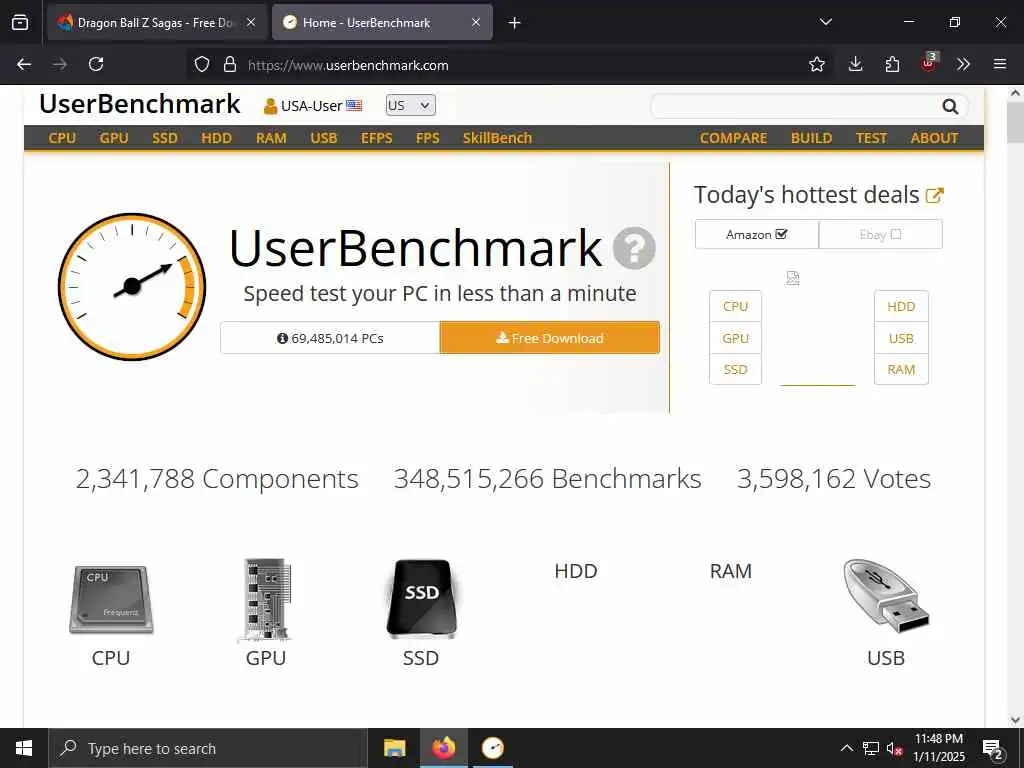Click the speedometer gauge logo
The image size is (1024, 768).
(x=132, y=286)
